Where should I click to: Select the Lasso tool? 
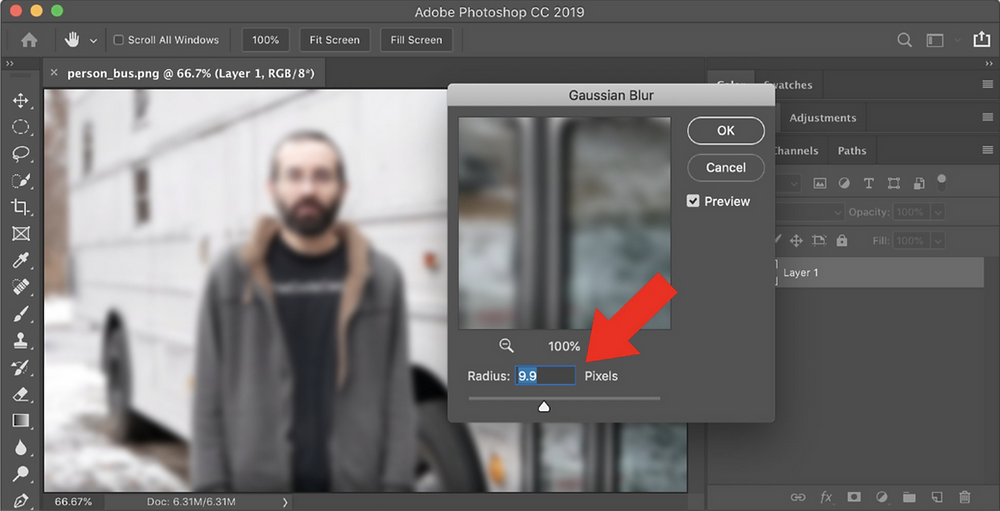(20, 154)
